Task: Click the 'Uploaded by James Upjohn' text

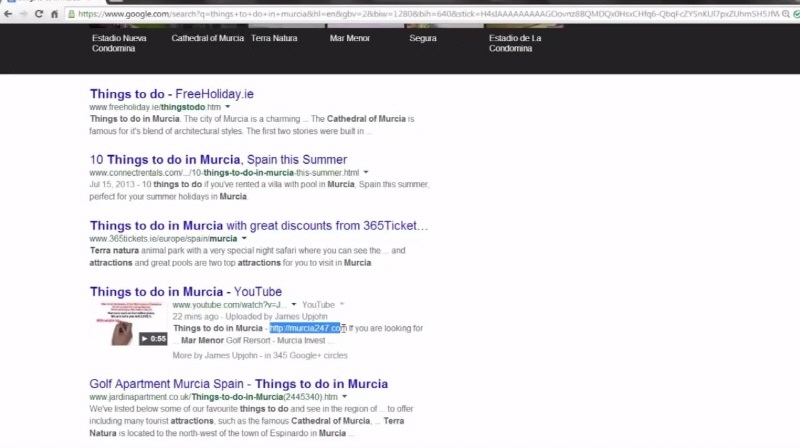Action: click(x=277, y=316)
